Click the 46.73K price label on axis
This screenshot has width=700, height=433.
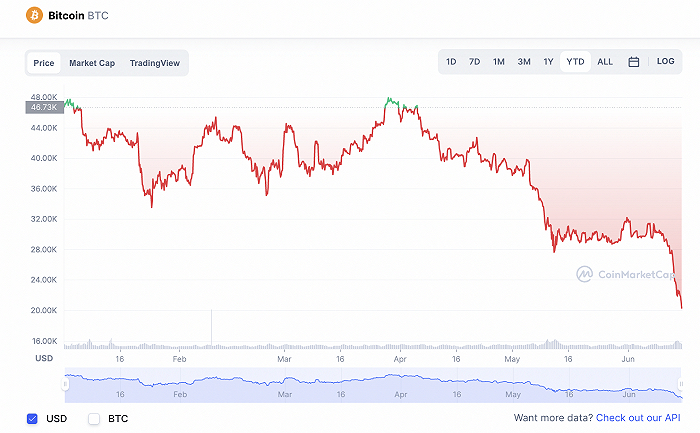point(43,107)
